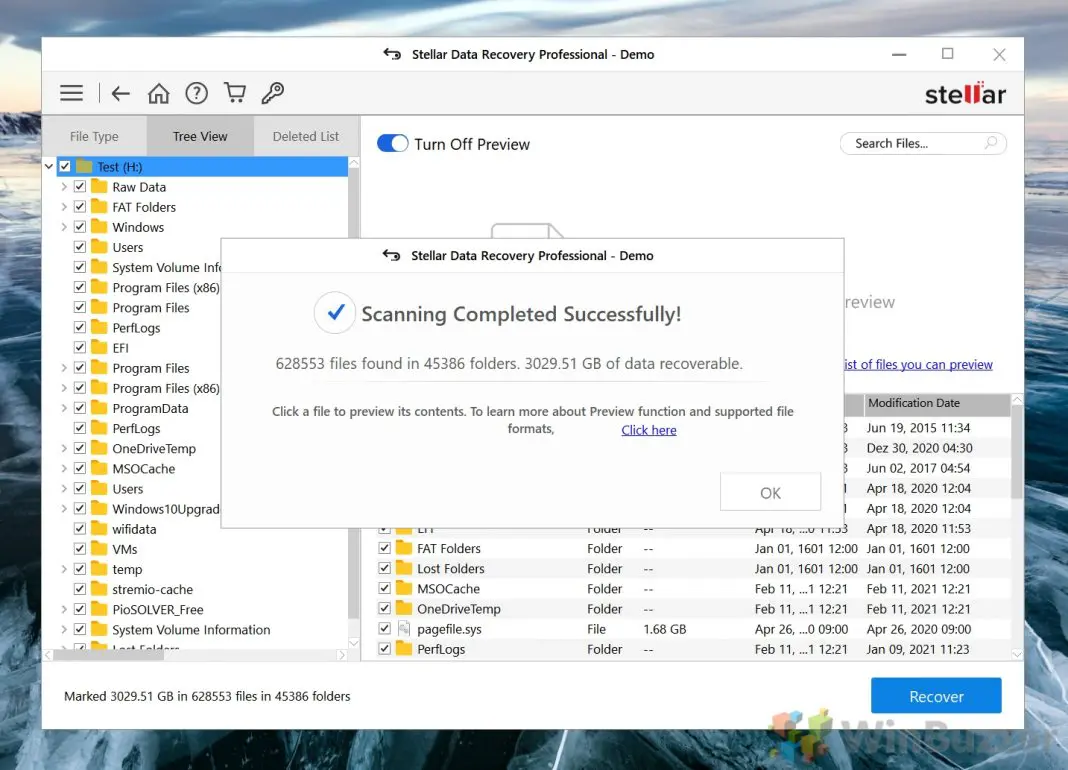Viewport: 1068px width, 770px height.
Task: Click the MSOCache folder icon in file list
Action: pyautogui.click(x=404, y=588)
